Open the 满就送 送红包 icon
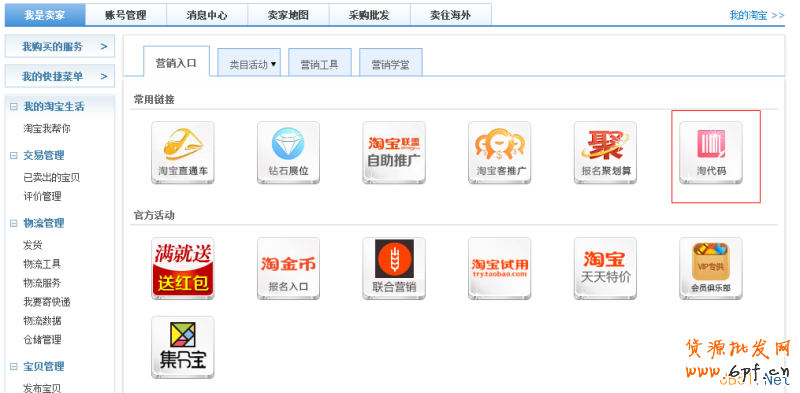This screenshot has width=800, height=393. point(183,268)
